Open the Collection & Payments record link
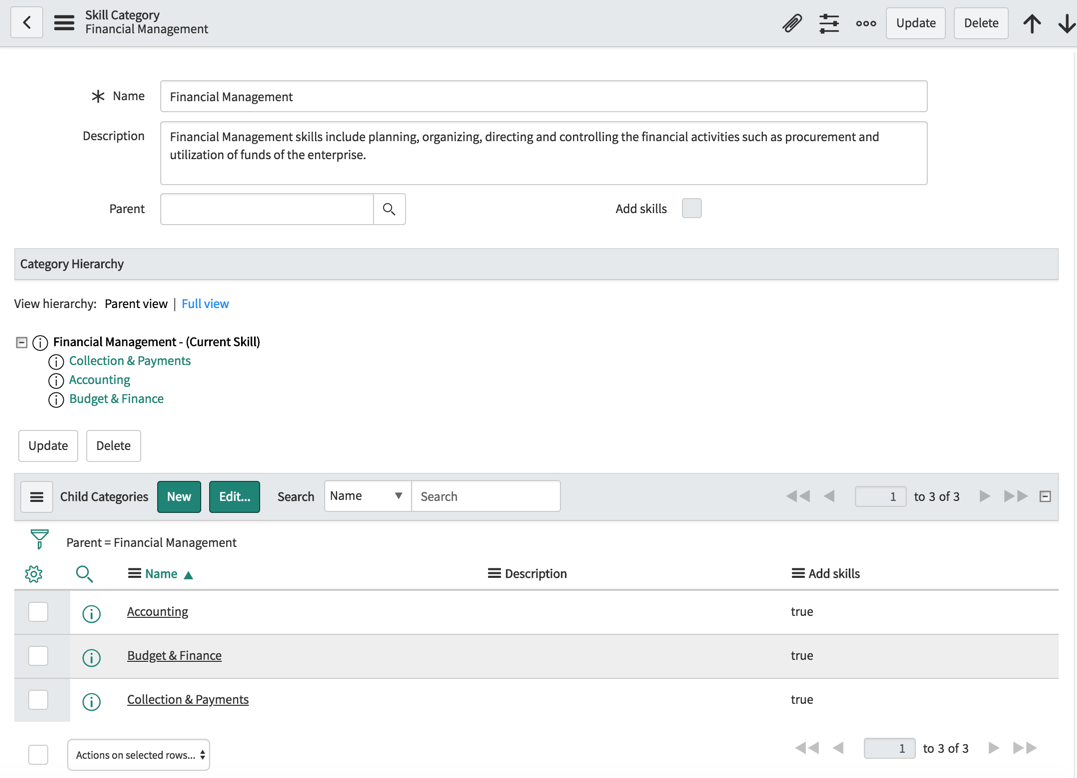 (x=188, y=700)
